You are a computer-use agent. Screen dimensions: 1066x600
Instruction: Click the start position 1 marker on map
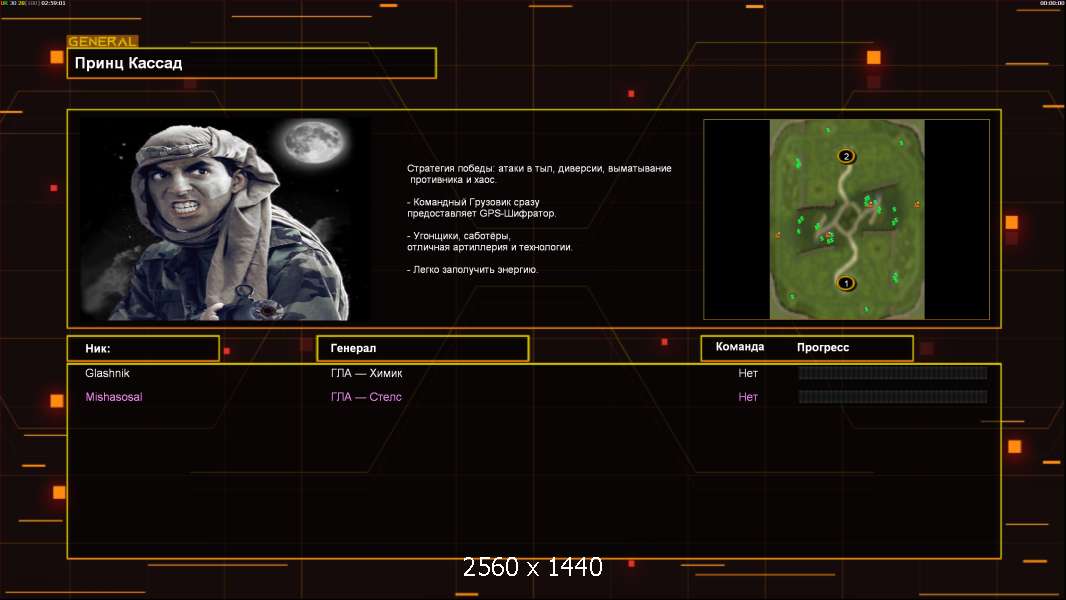(x=846, y=283)
